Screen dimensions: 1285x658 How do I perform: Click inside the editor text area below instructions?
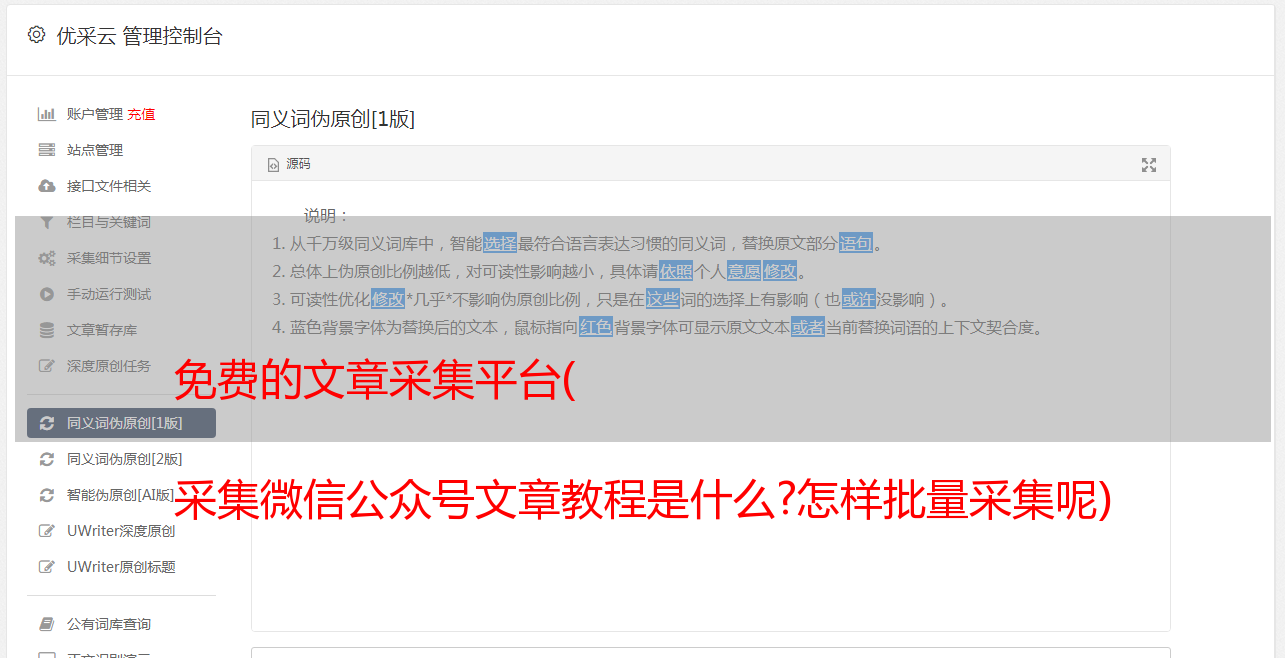pyautogui.click(x=710, y=500)
